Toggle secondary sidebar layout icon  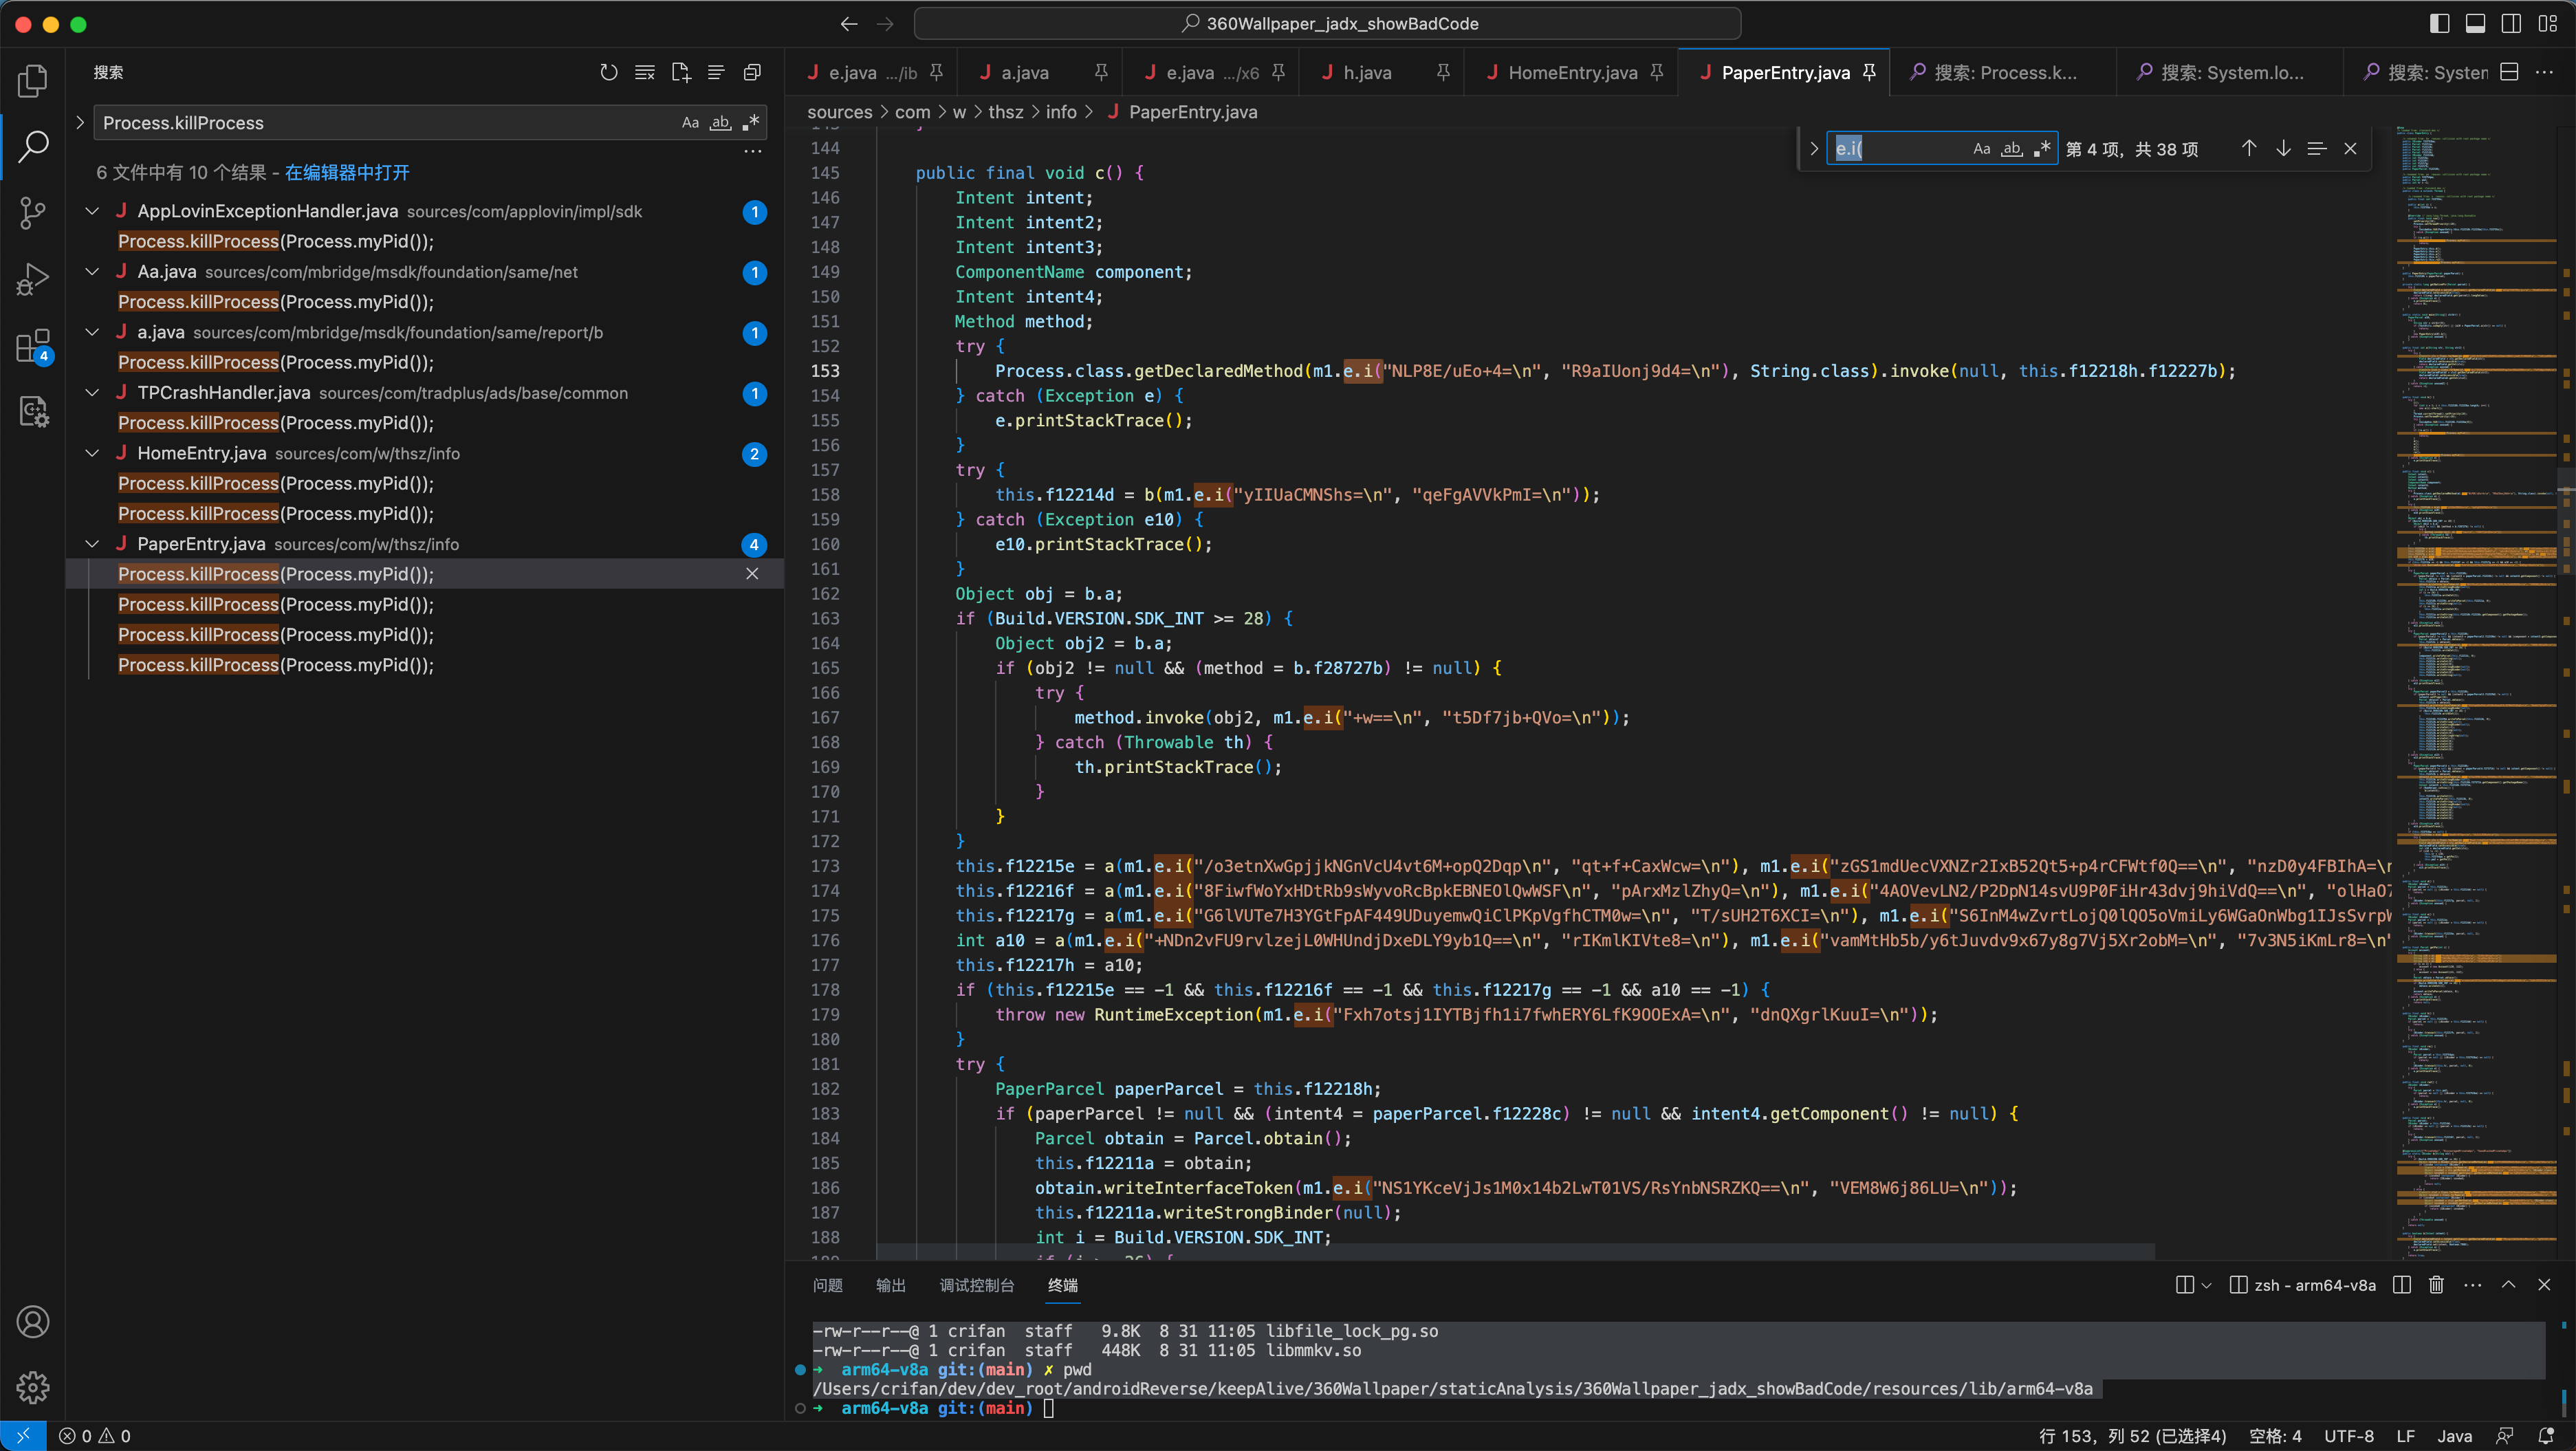2511,23
